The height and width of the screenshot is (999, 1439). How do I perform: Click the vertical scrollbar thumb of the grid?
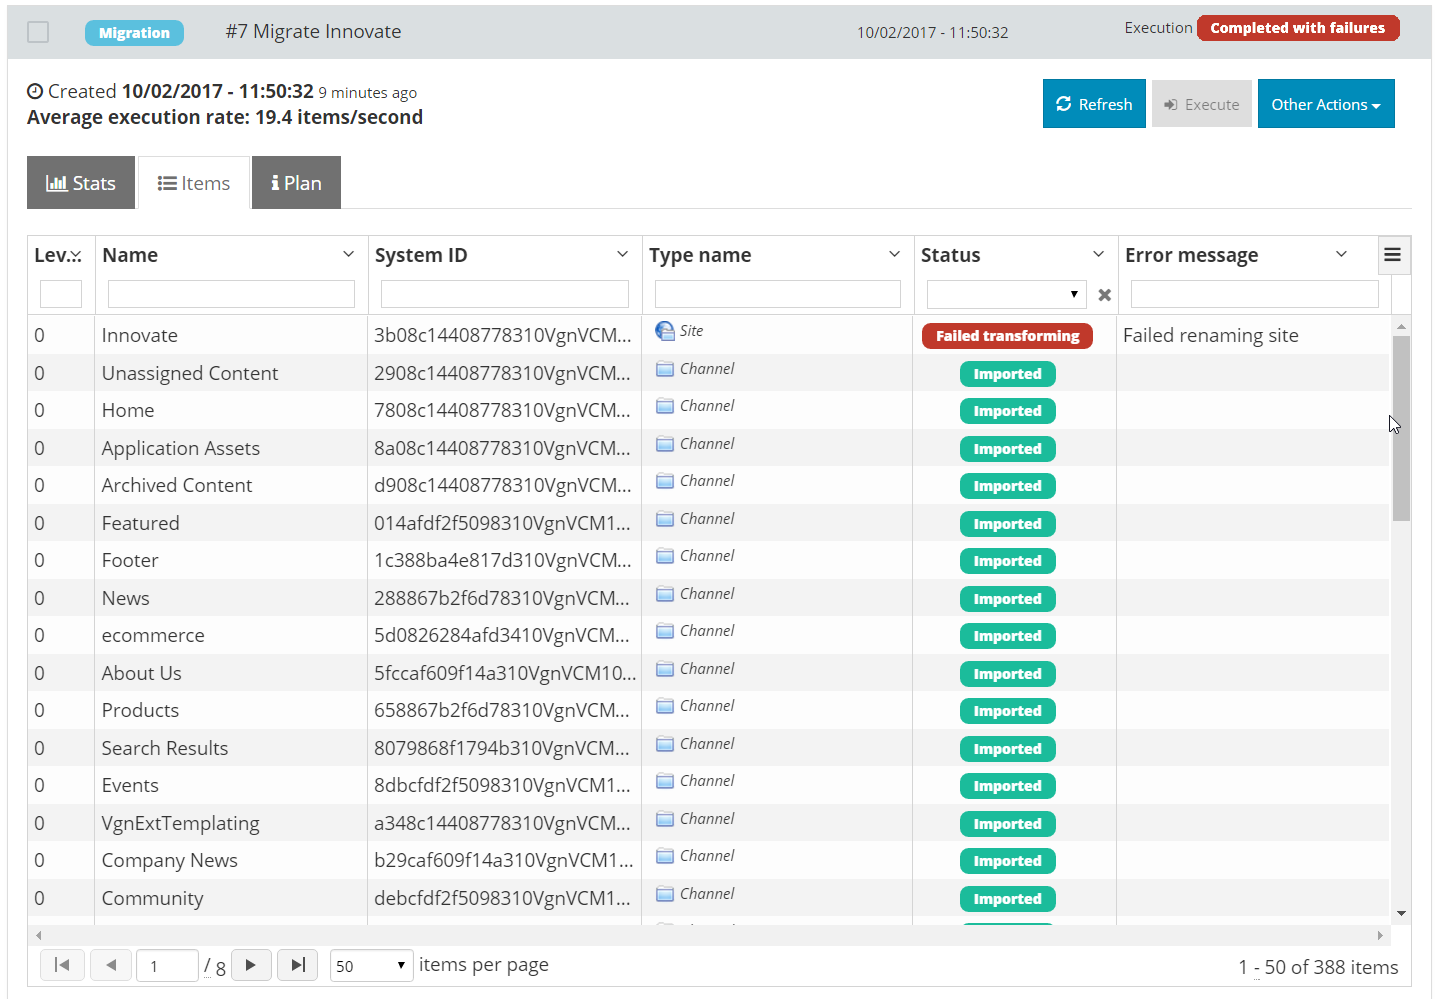(x=1401, y=428)
